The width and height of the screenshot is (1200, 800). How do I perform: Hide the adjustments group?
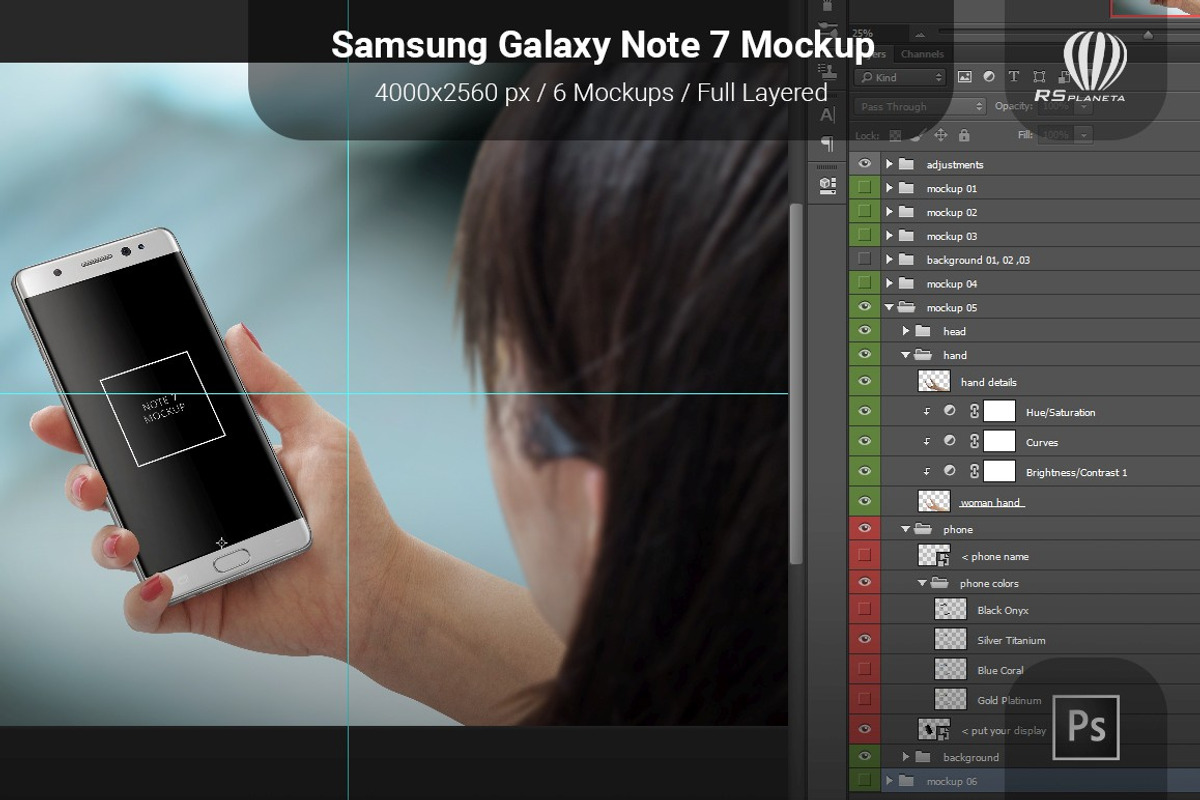click(864, 164)
